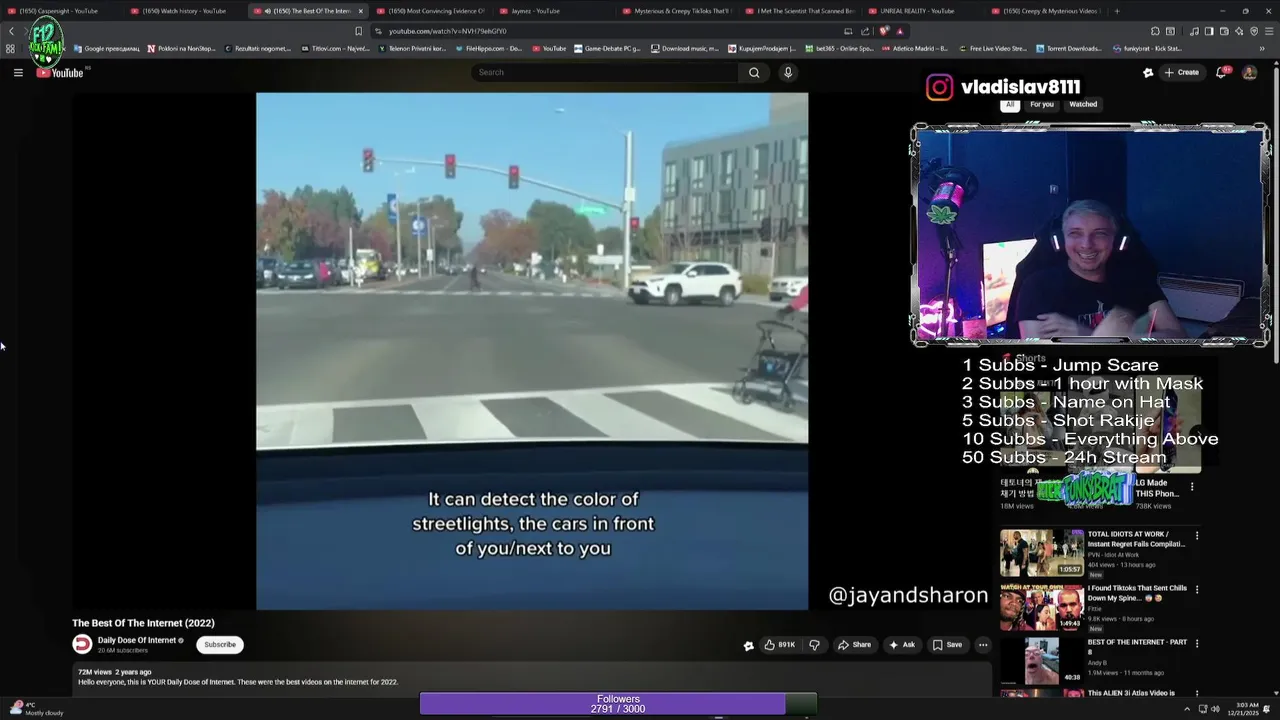Screen dimensions: 1280x720
Task: Open options for I Found Tiktoks video
Action: (x=1197, y=590)
